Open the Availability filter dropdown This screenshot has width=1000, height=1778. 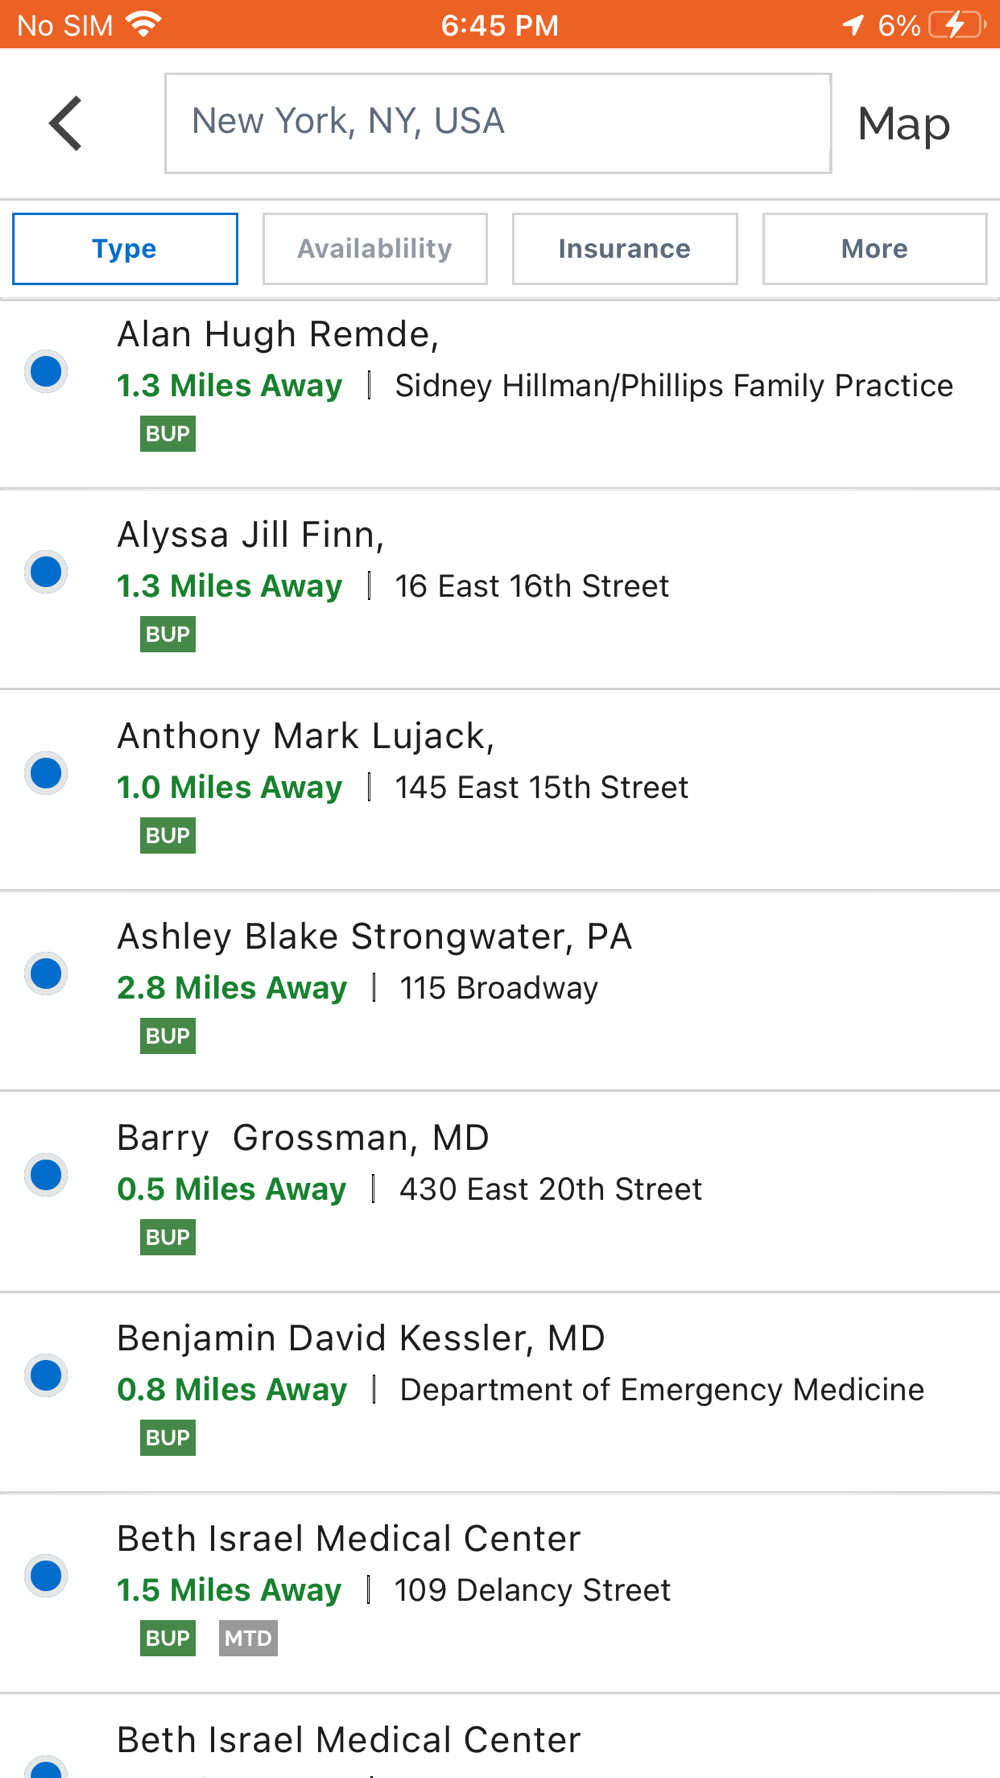[x=375, y=249]
